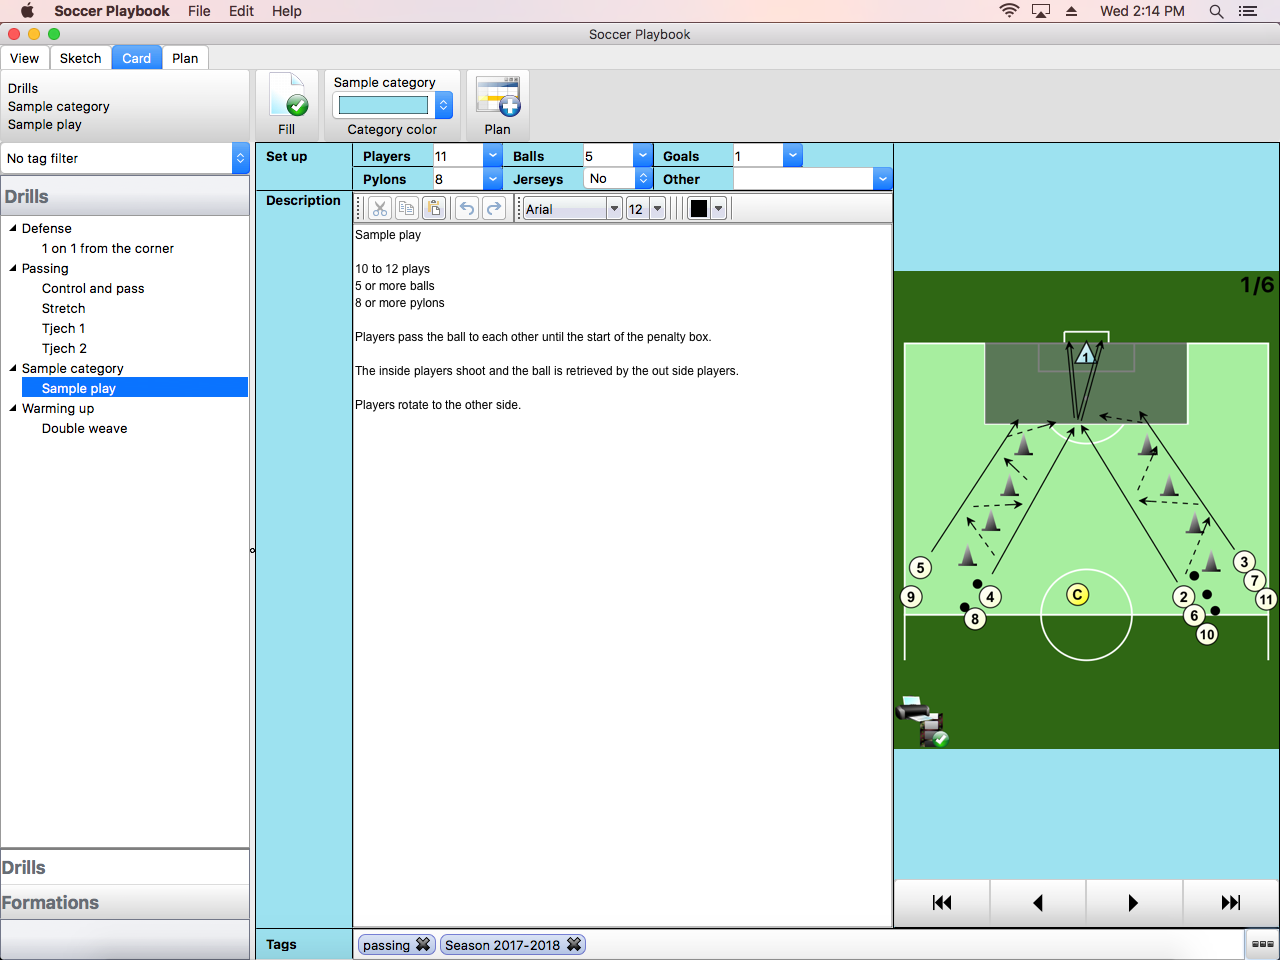The width and height of the screenshot is (1280, 960).
Task: Select the Stretch drill
Action: point(64,308)
